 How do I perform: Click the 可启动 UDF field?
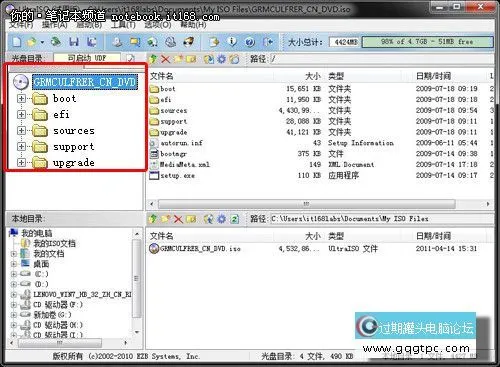[x=87, y=58]
